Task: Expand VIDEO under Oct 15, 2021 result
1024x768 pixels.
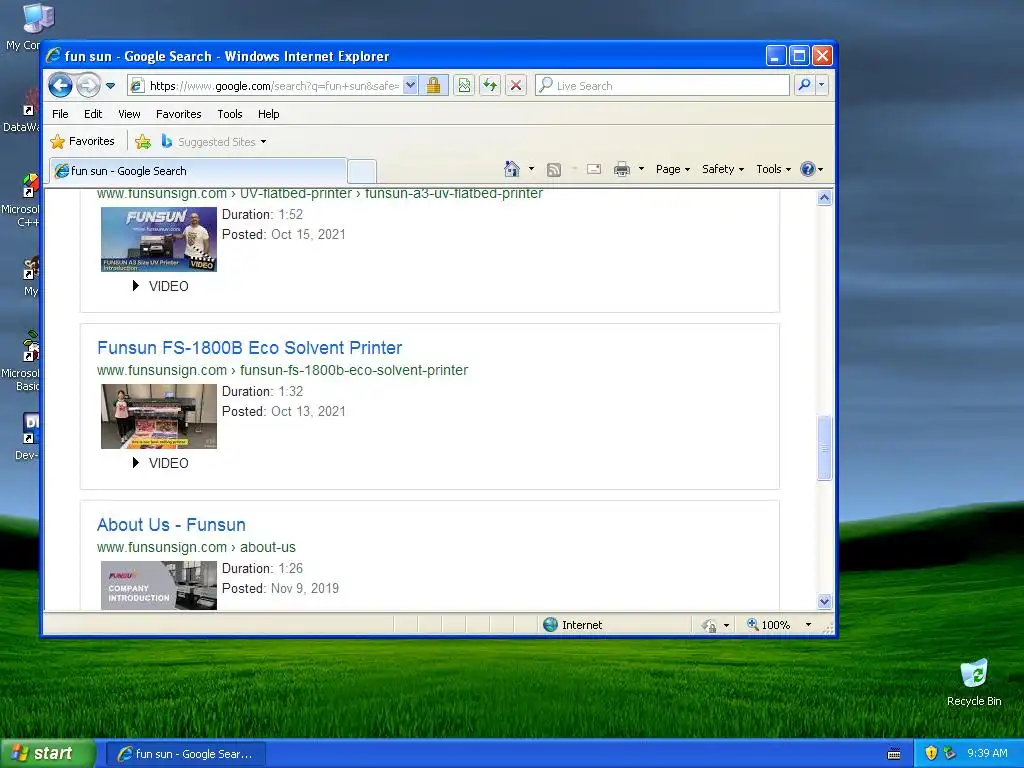Action: coord(161,286)
